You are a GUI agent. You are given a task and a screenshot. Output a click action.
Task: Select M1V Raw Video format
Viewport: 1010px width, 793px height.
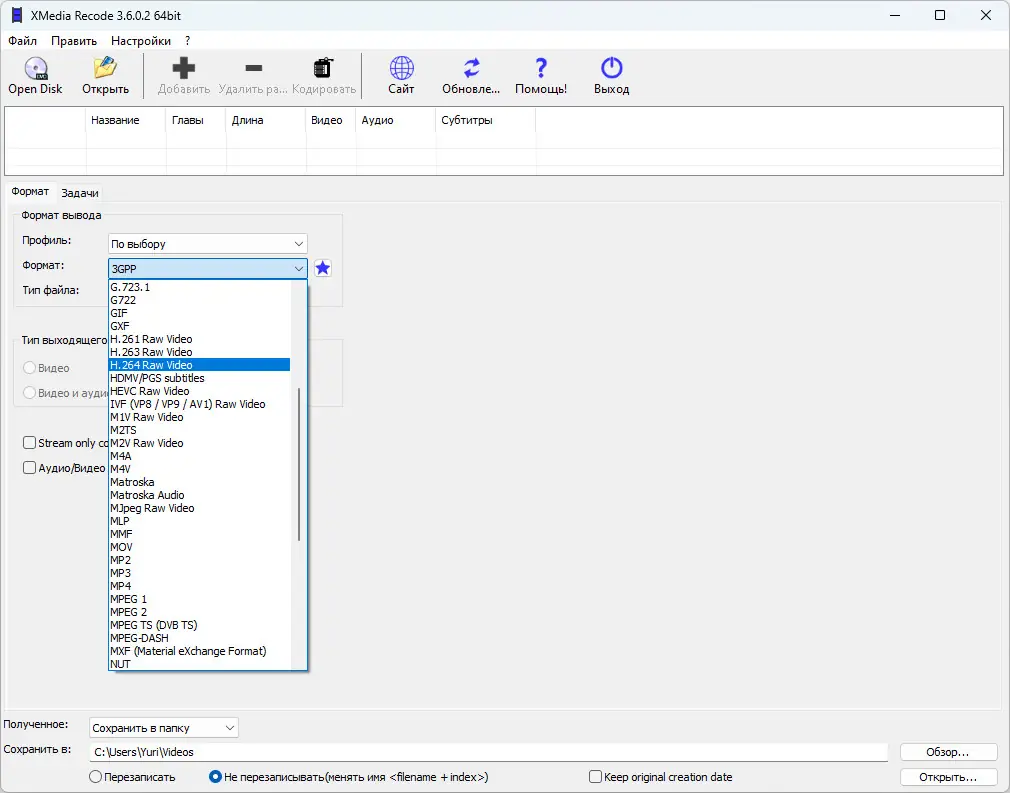coord(200,417)
